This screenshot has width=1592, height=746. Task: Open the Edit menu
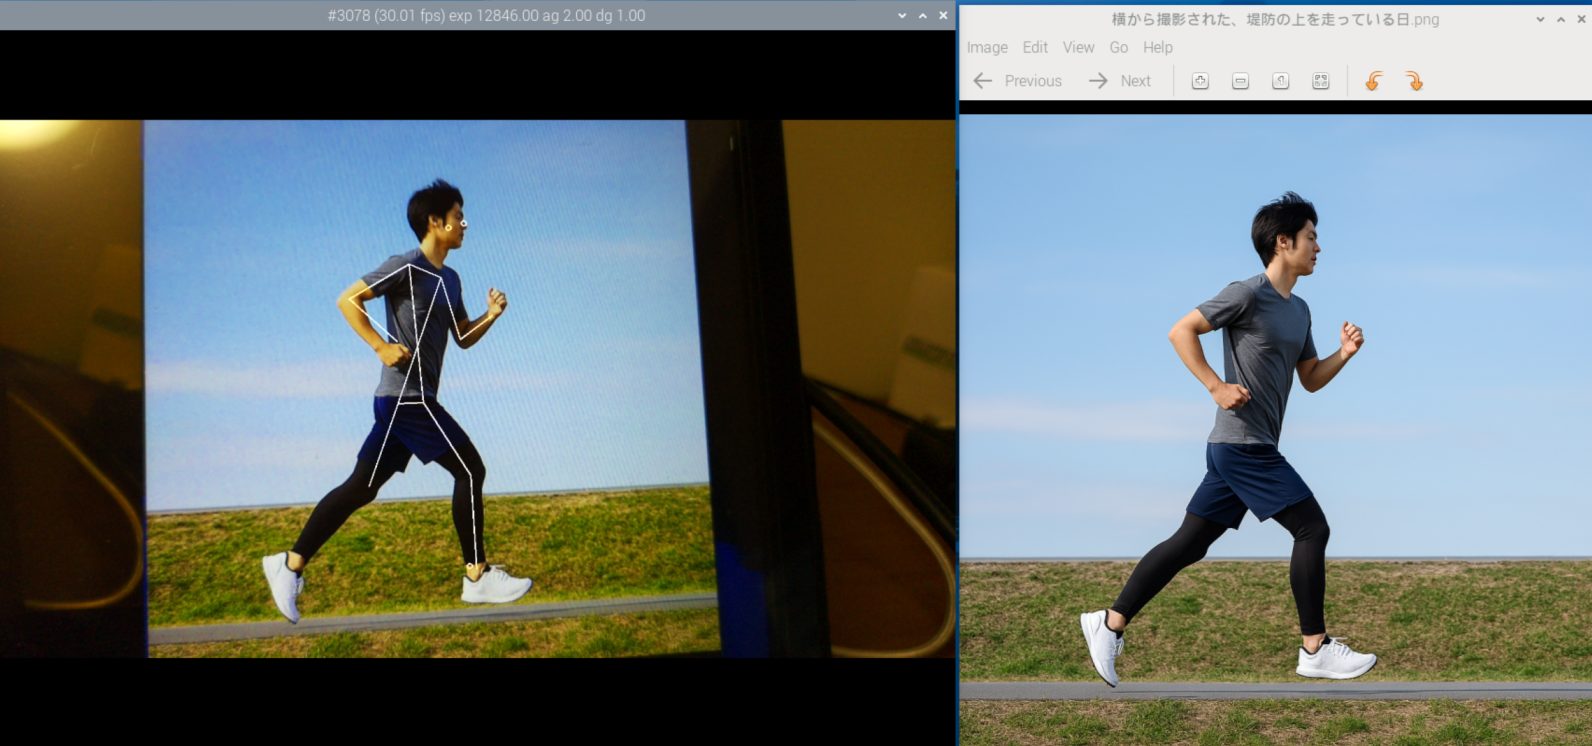[1035, 47]
